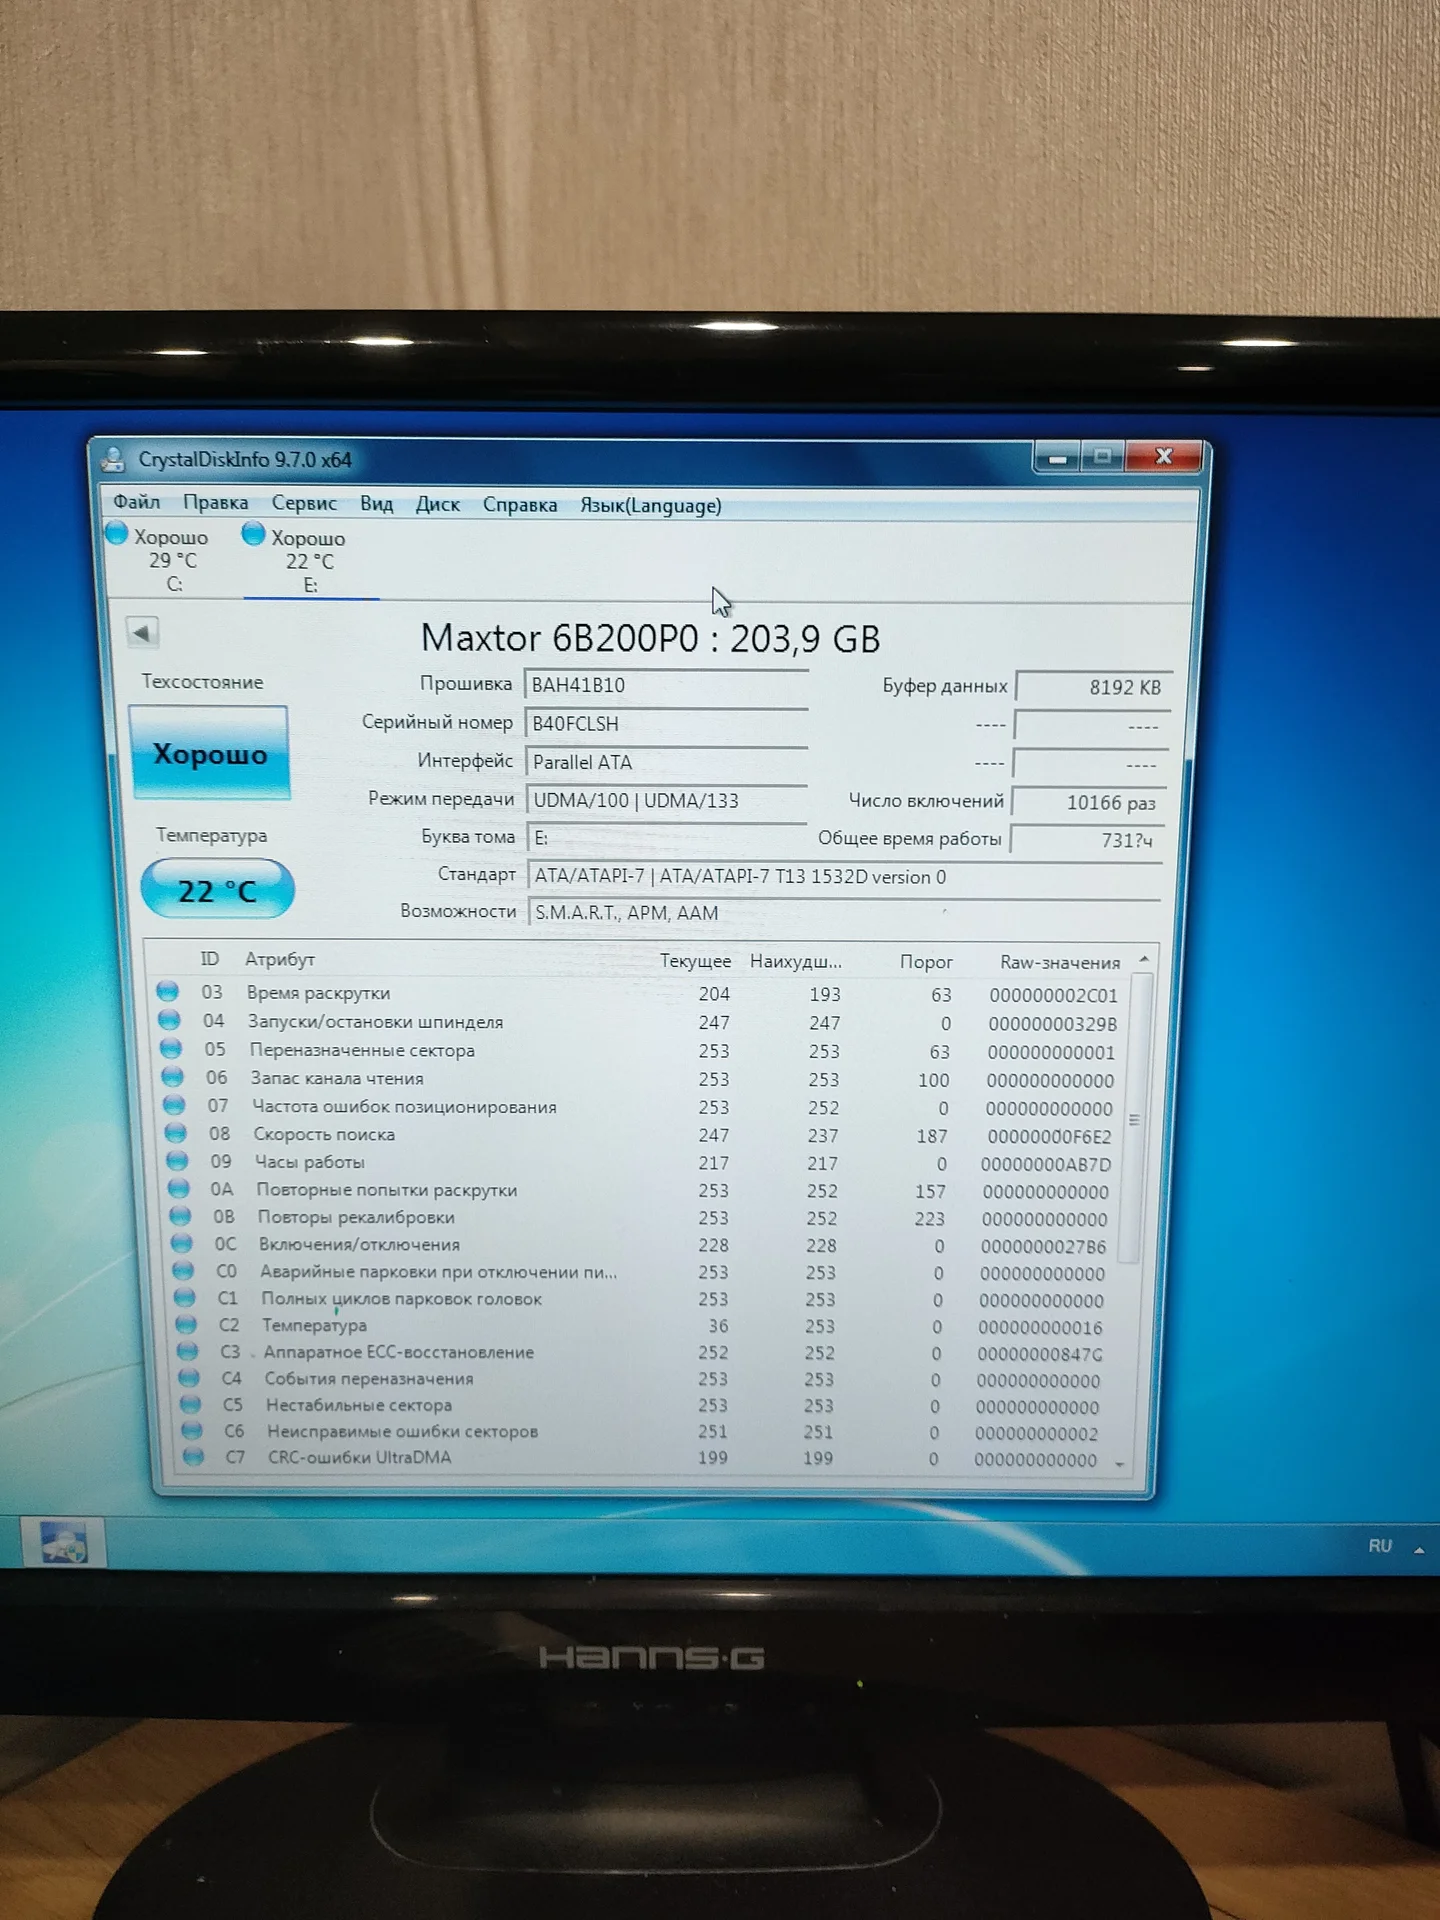Click the Текущее column header

click(695, 961)
